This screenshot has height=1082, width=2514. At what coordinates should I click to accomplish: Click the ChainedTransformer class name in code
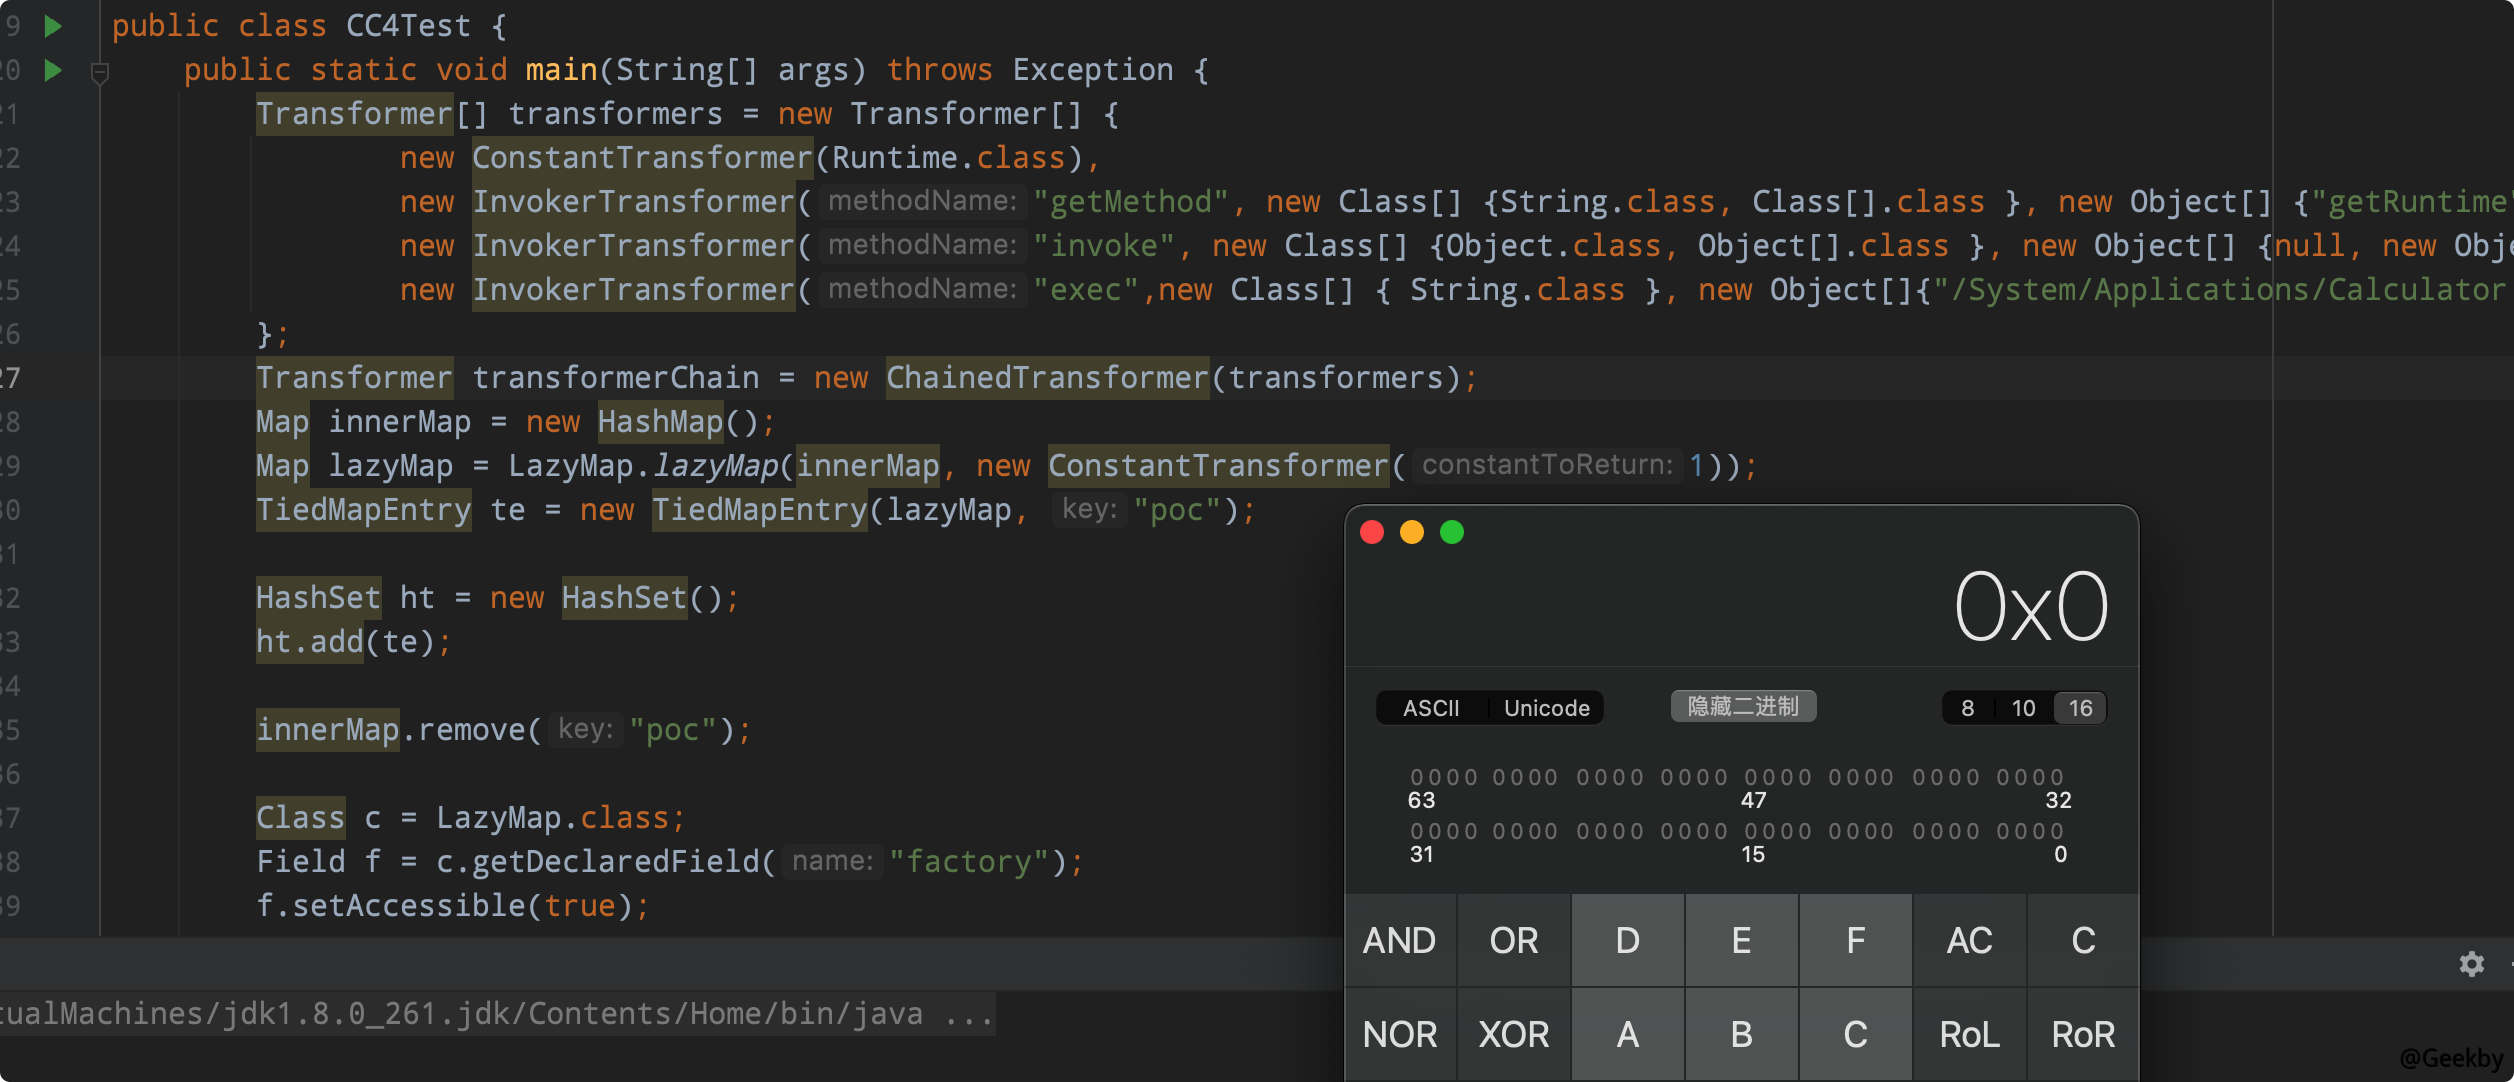1047,378
